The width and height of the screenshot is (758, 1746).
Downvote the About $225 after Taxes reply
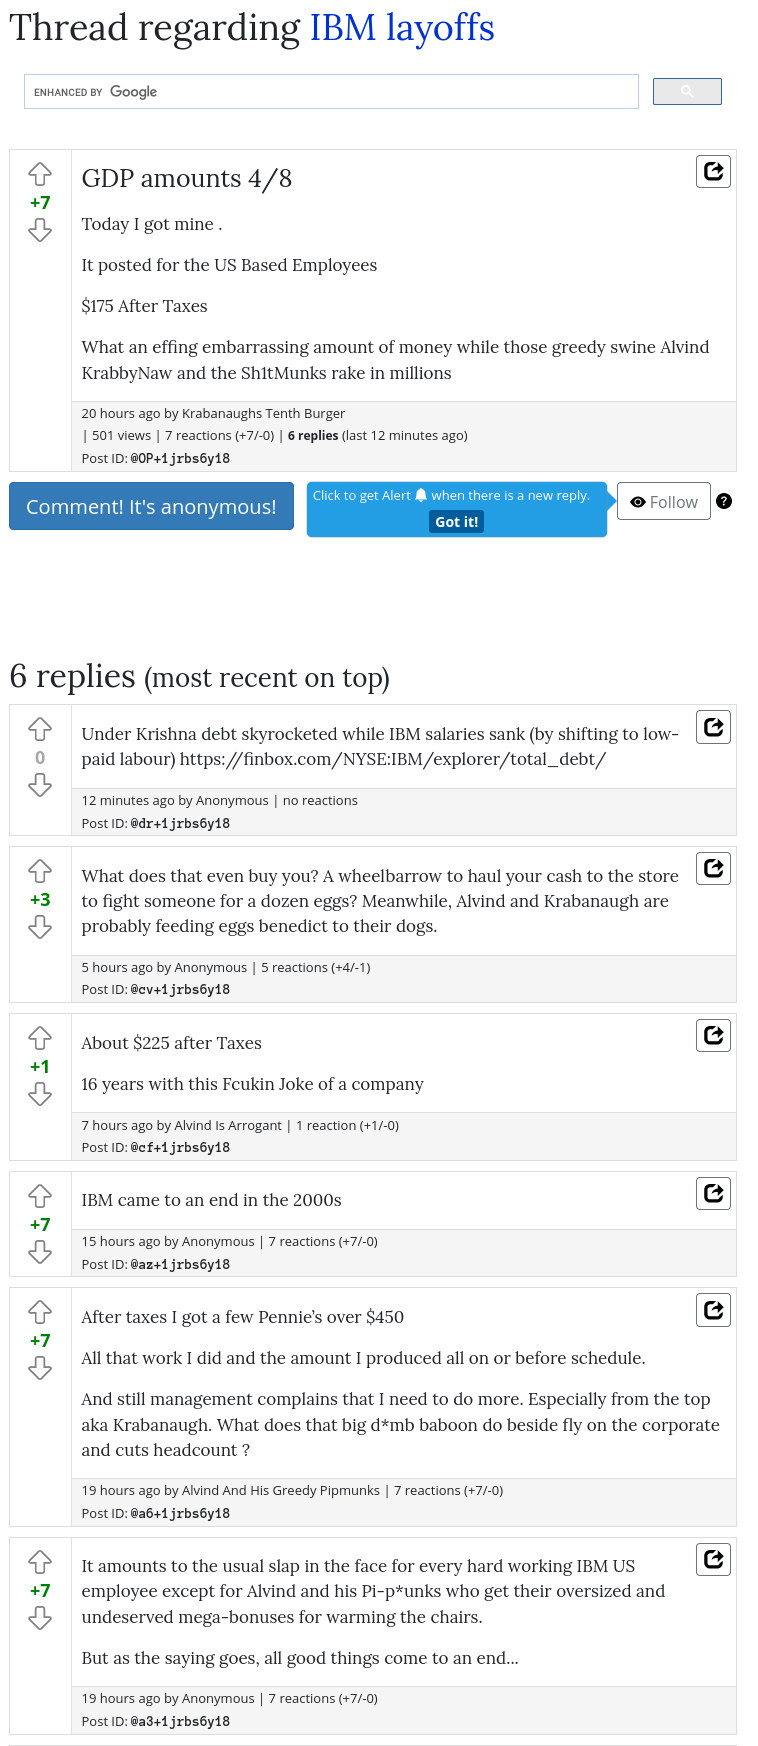tap(40, 1095)
